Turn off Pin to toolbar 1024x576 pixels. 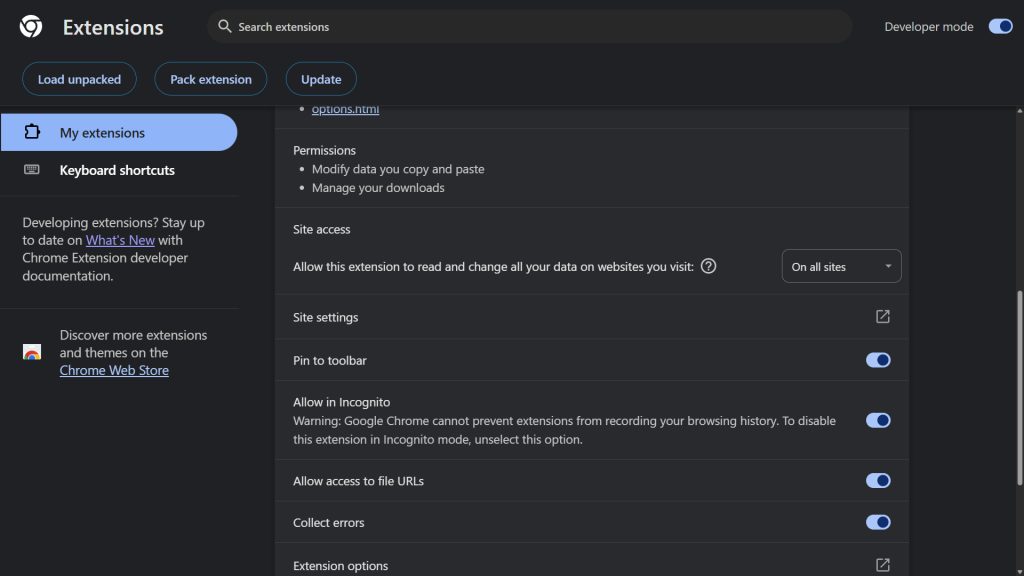click(x=877, y=359)
